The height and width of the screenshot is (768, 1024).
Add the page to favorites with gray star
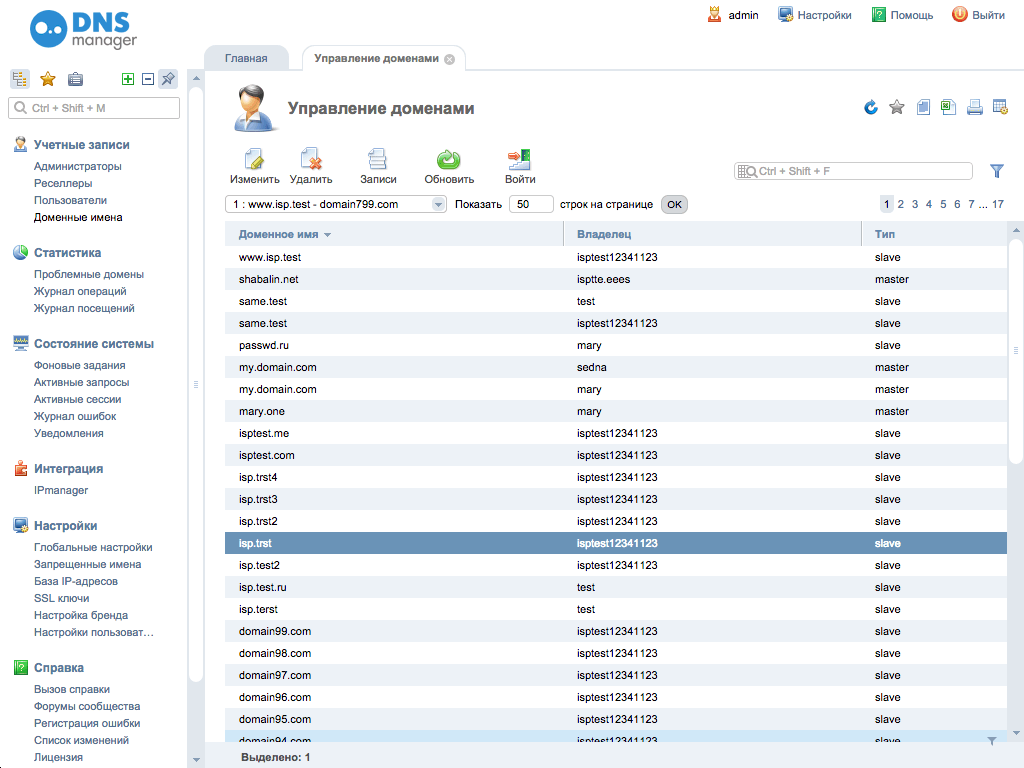click(897, 107)
